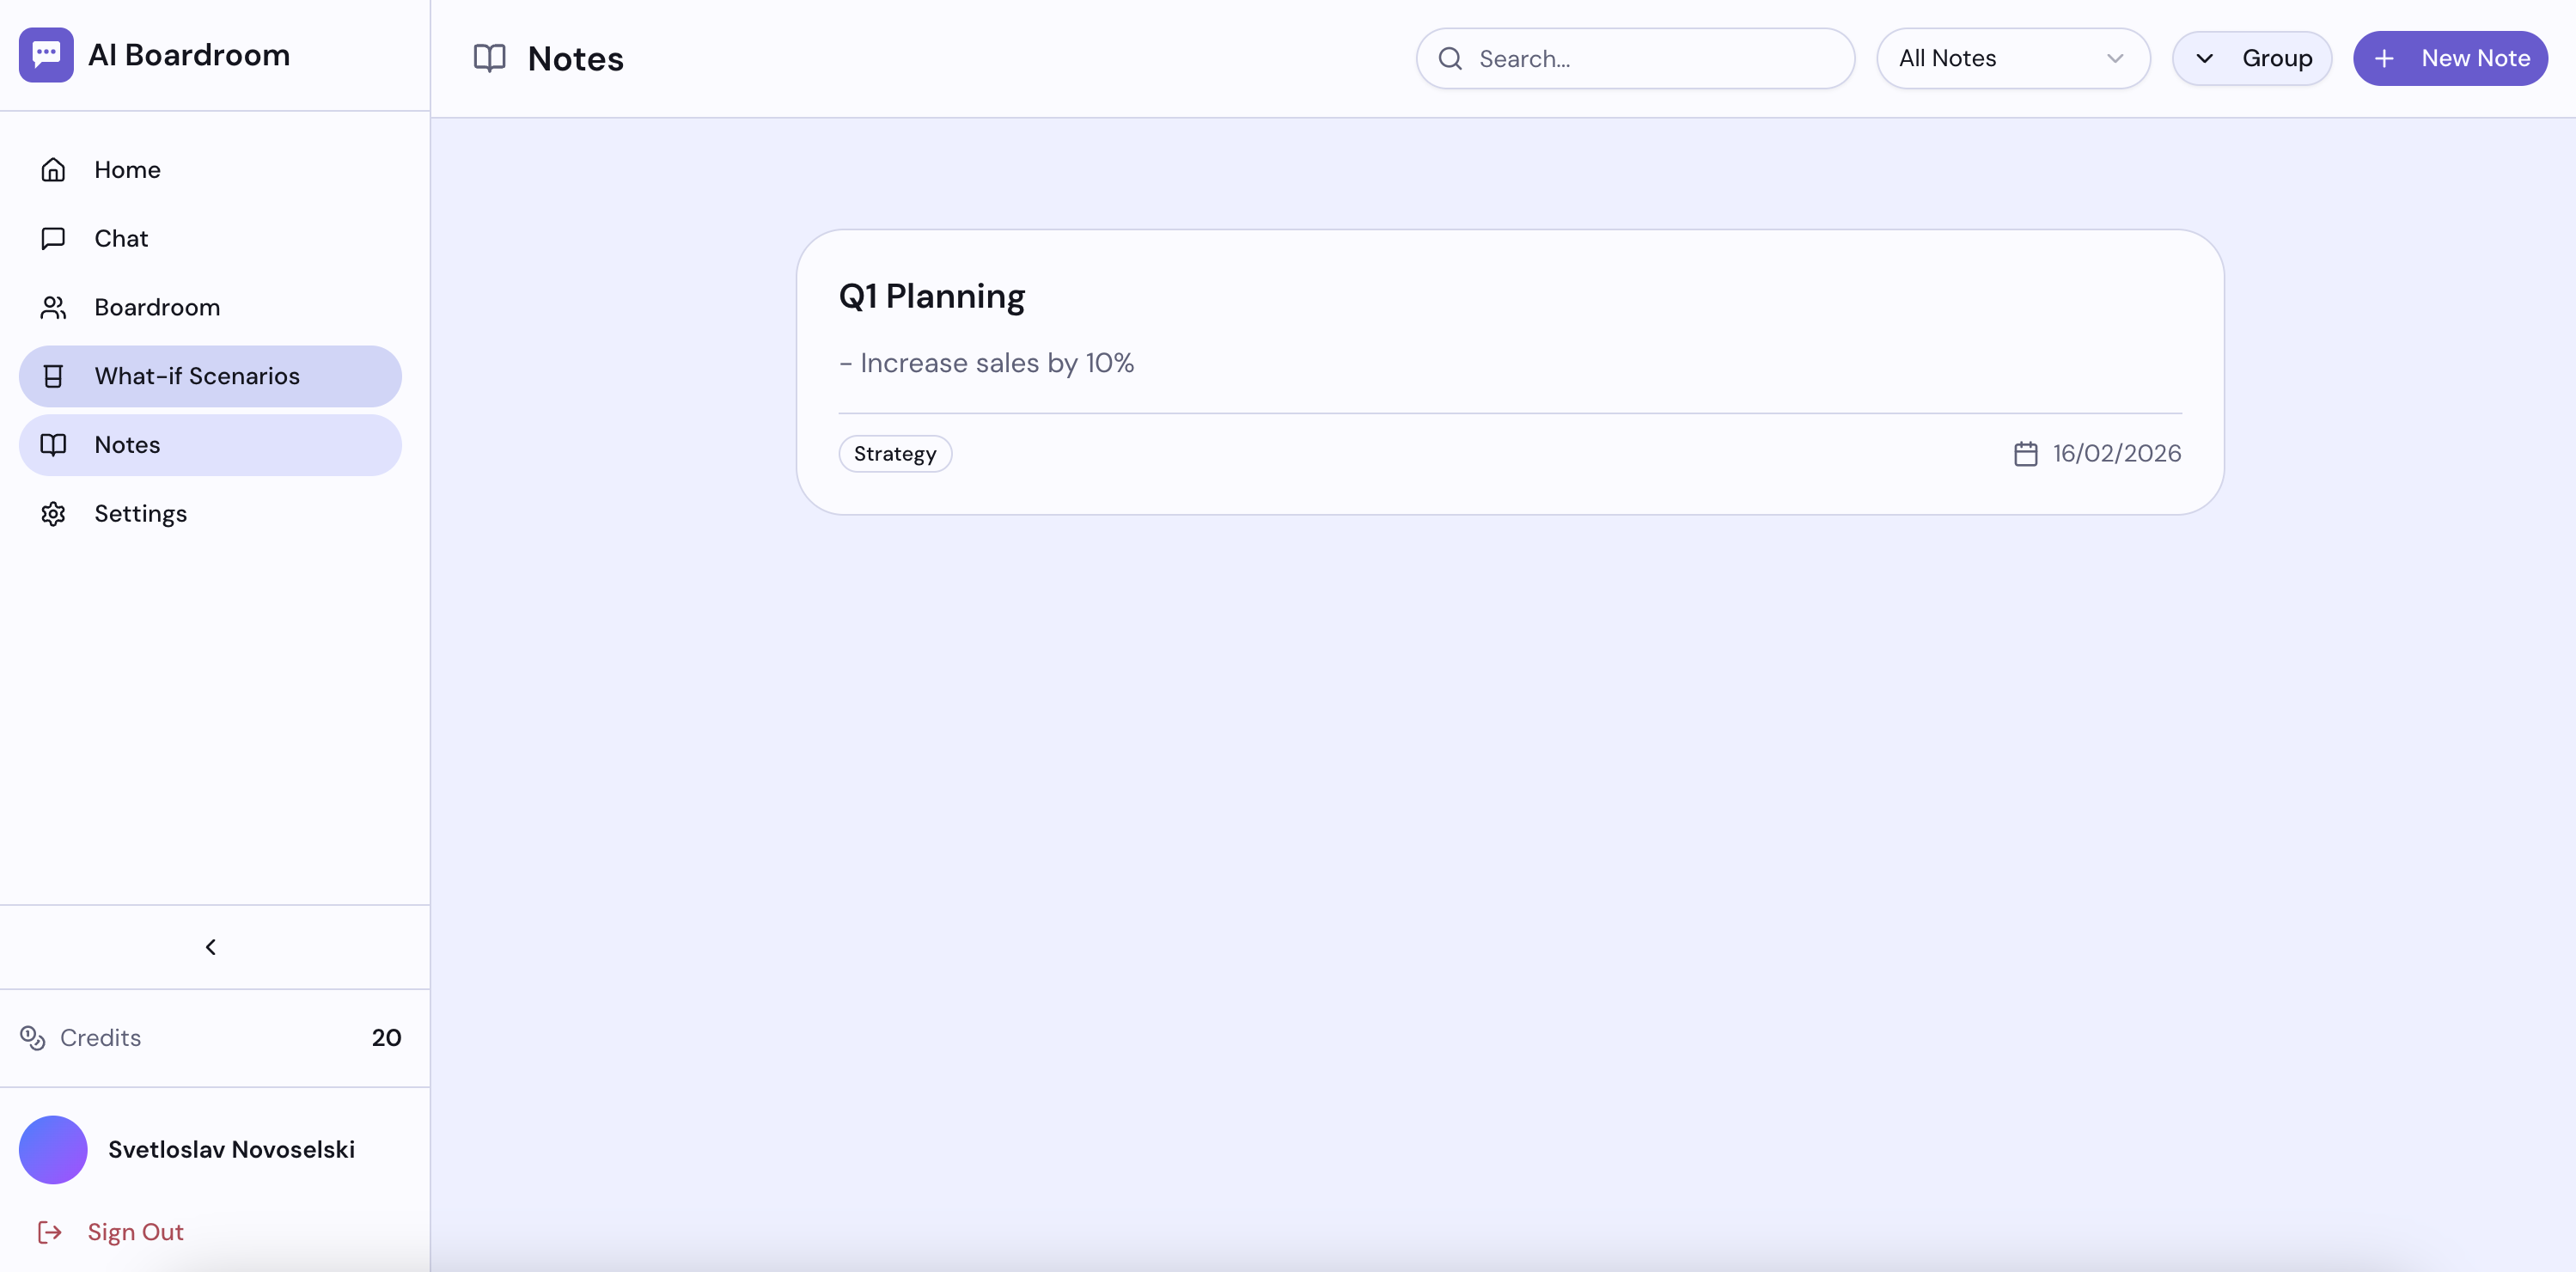Collapse the sidebar with the left arrow
The width and height of the screenshot is (2576, 1272).
[x=211, y=946]
